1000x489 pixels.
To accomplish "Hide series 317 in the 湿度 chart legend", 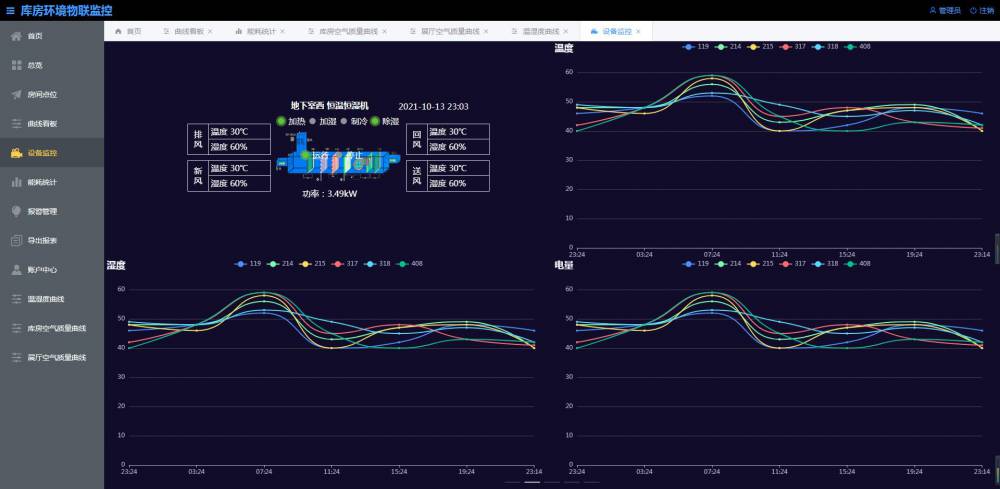I will click(344, 264).
